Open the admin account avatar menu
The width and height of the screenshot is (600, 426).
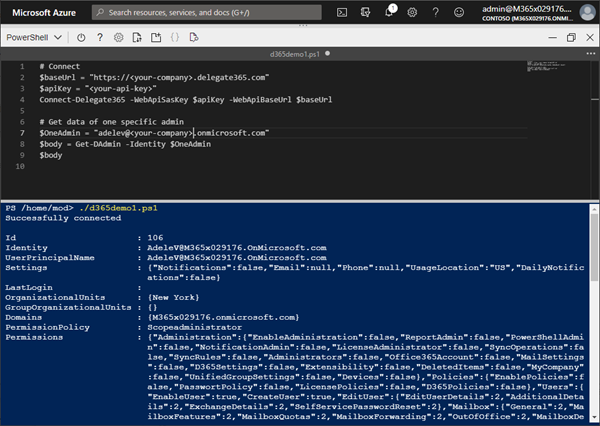[587, 12]
